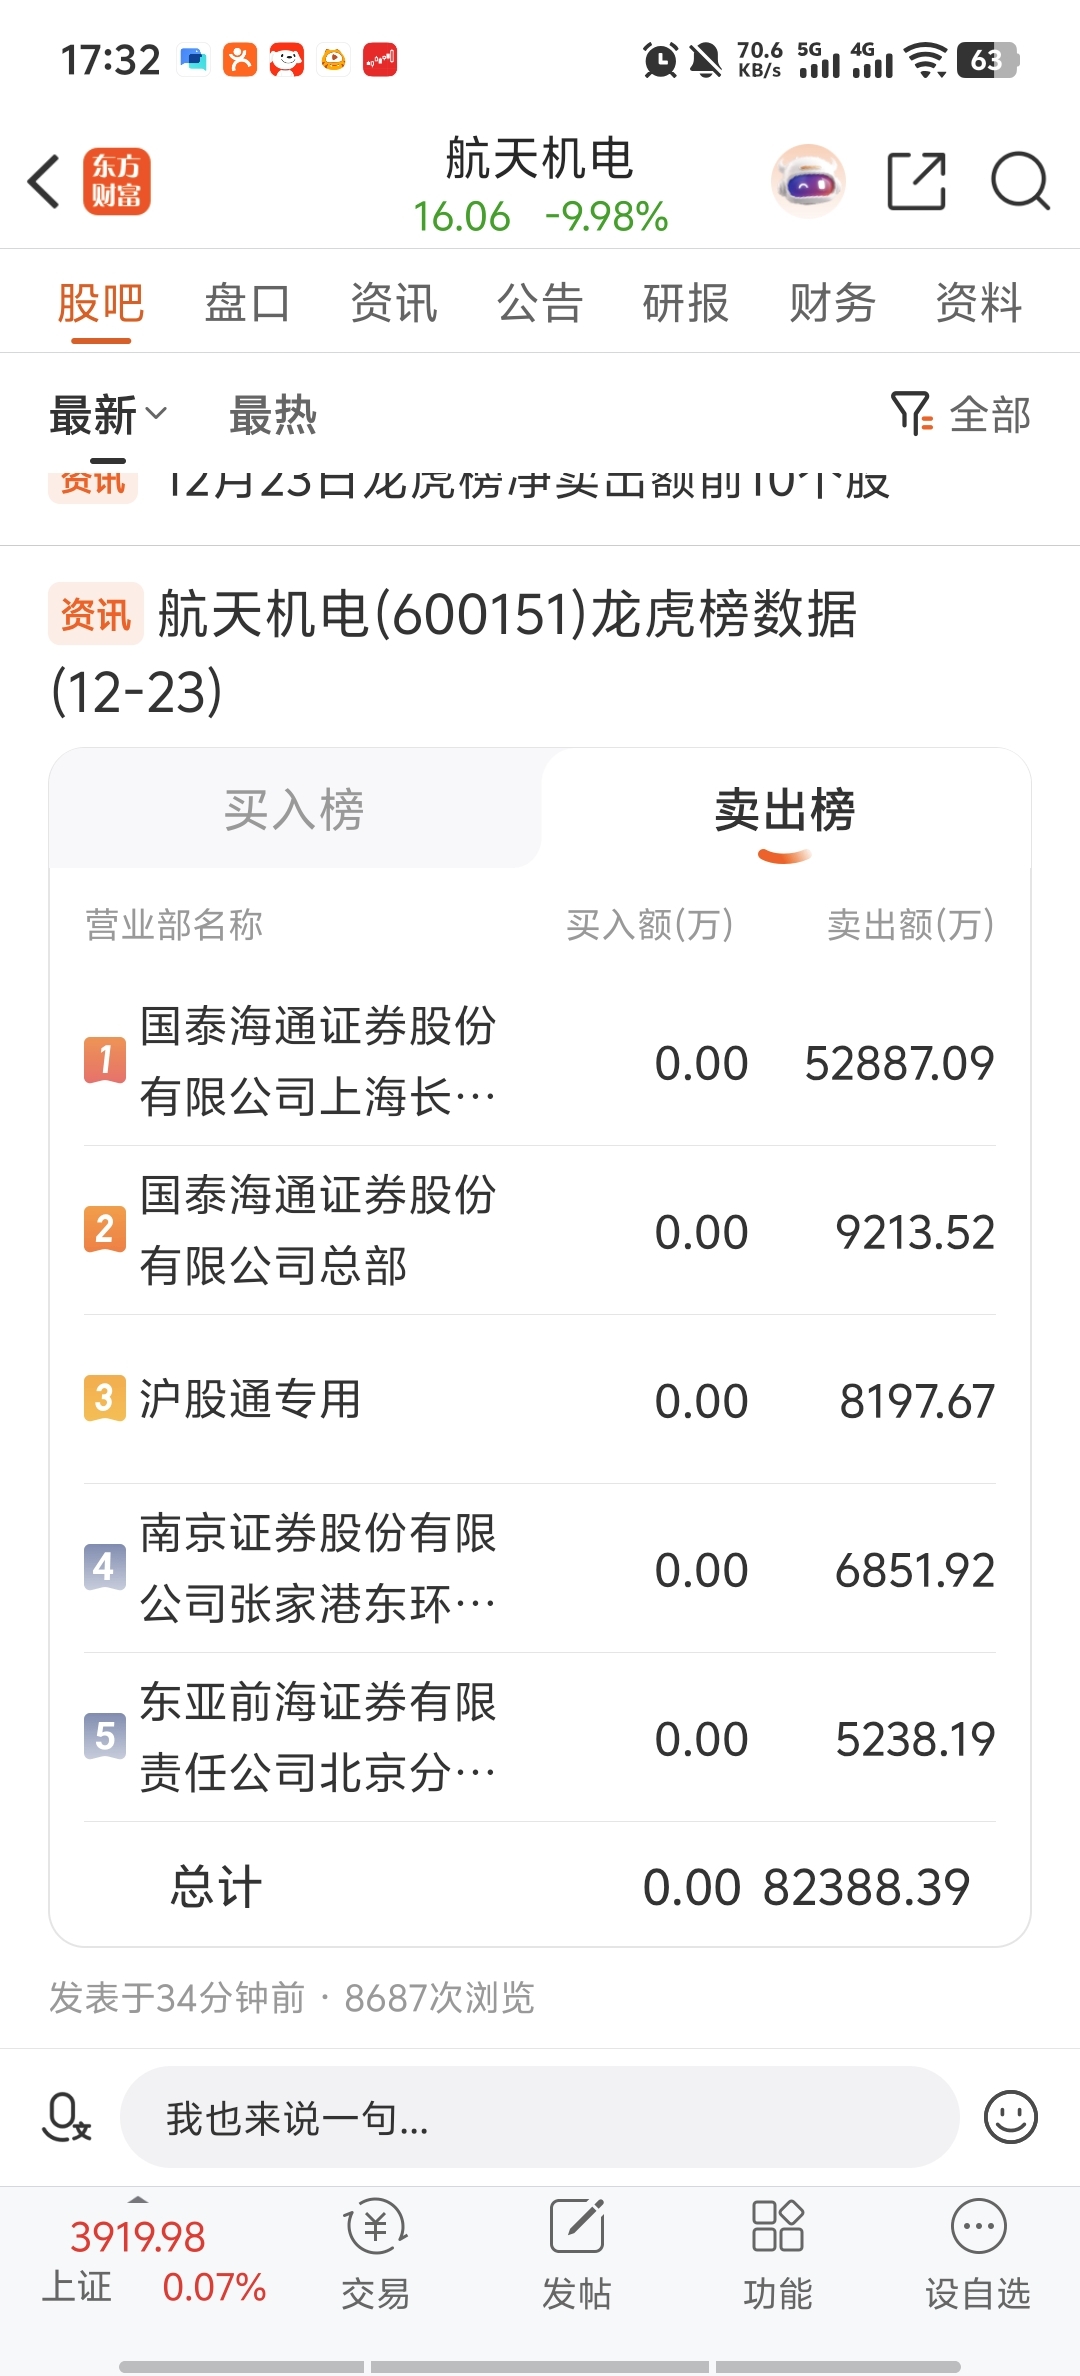This screenshot has width=1080, height=2376.
Task: Tap the 我也来说一句 comment field
Action: pos(540,2117)
